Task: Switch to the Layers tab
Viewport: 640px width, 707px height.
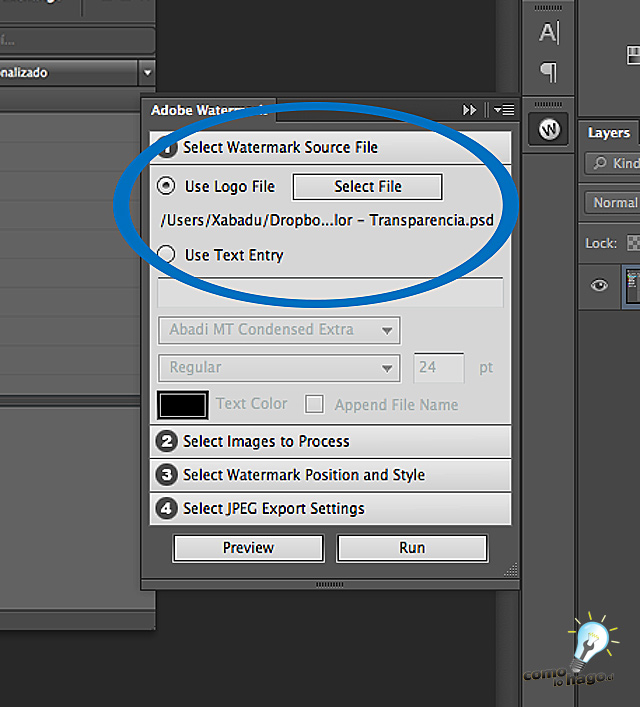Action: (x=608, y=133)
